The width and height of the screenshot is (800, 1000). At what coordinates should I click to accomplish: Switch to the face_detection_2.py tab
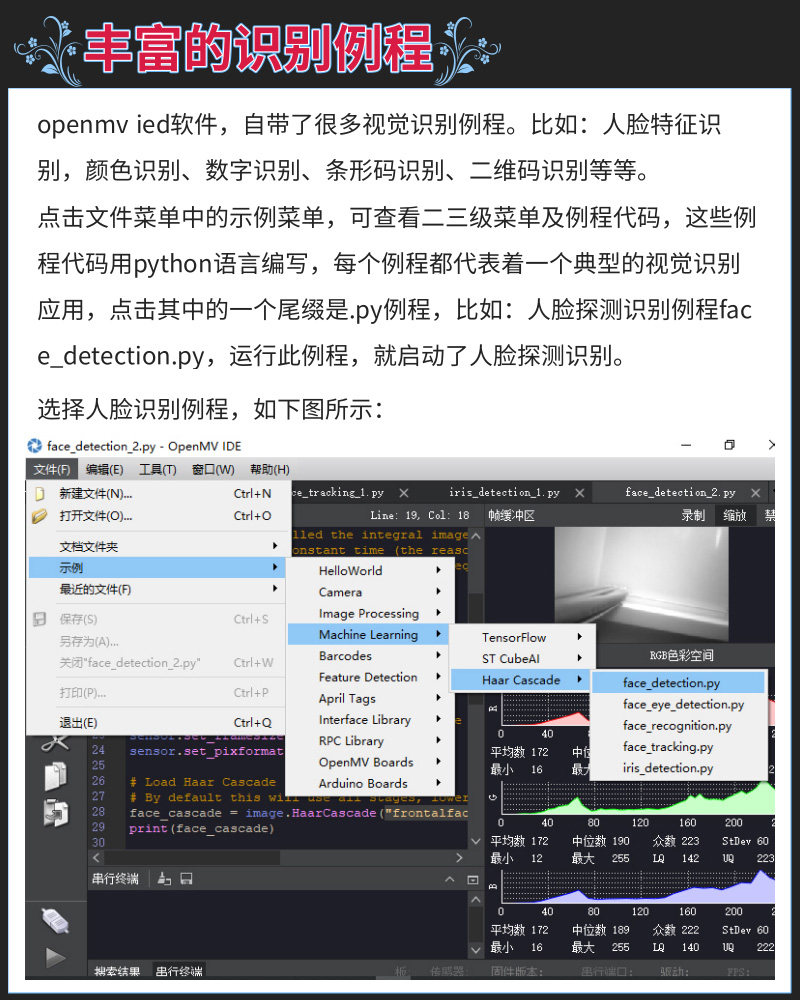coord(680,492)
